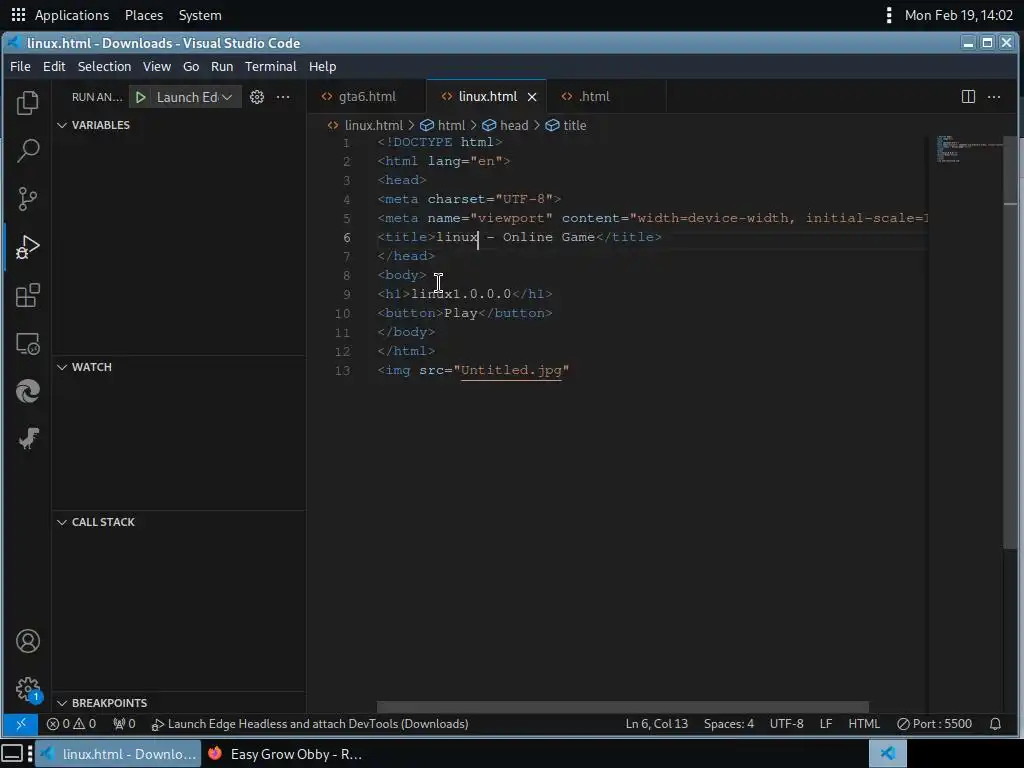Click the dinosaur icon in activity bar
1024x768 pixels.
coord(27,439)
